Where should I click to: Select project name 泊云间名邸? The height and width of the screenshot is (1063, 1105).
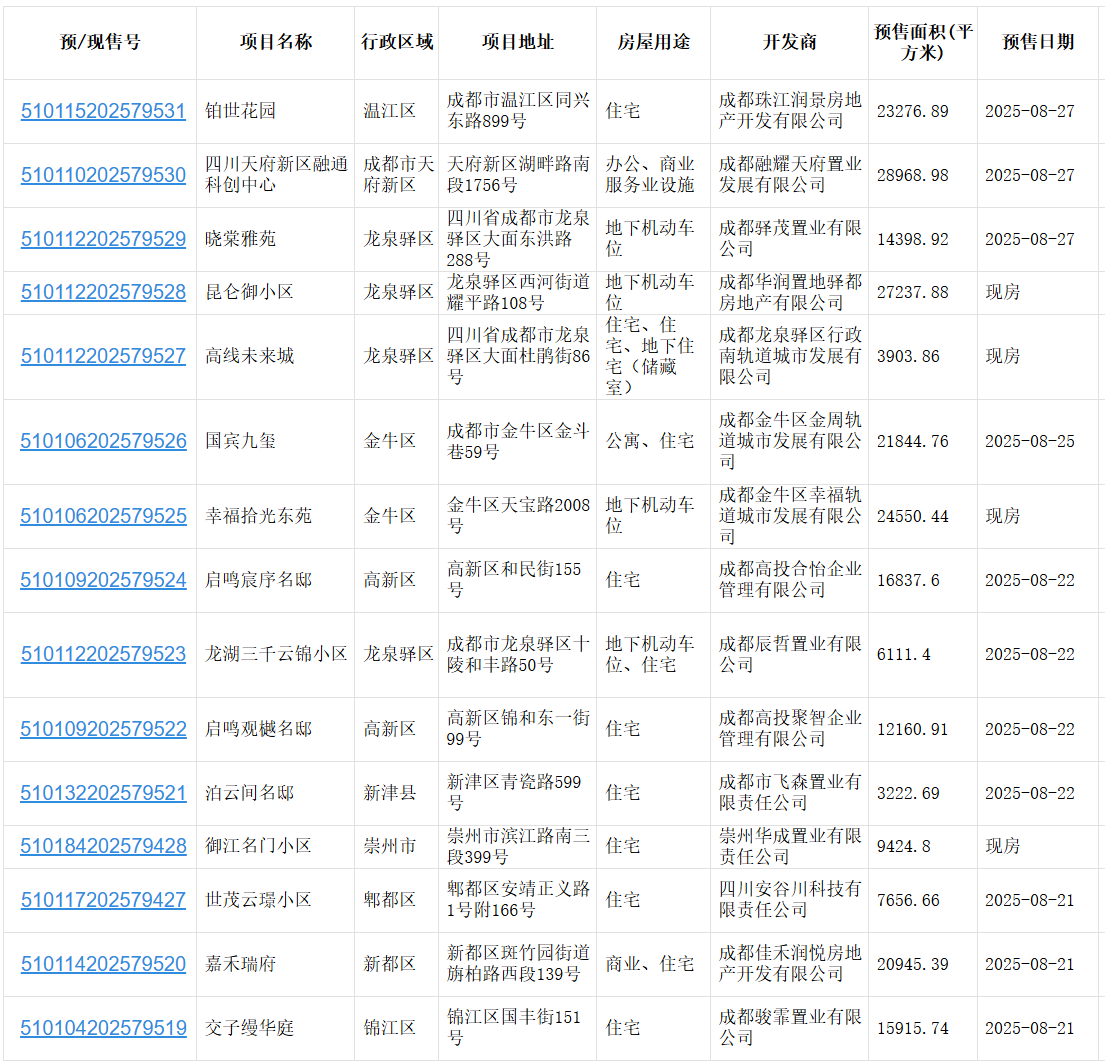tap(249, 793)
